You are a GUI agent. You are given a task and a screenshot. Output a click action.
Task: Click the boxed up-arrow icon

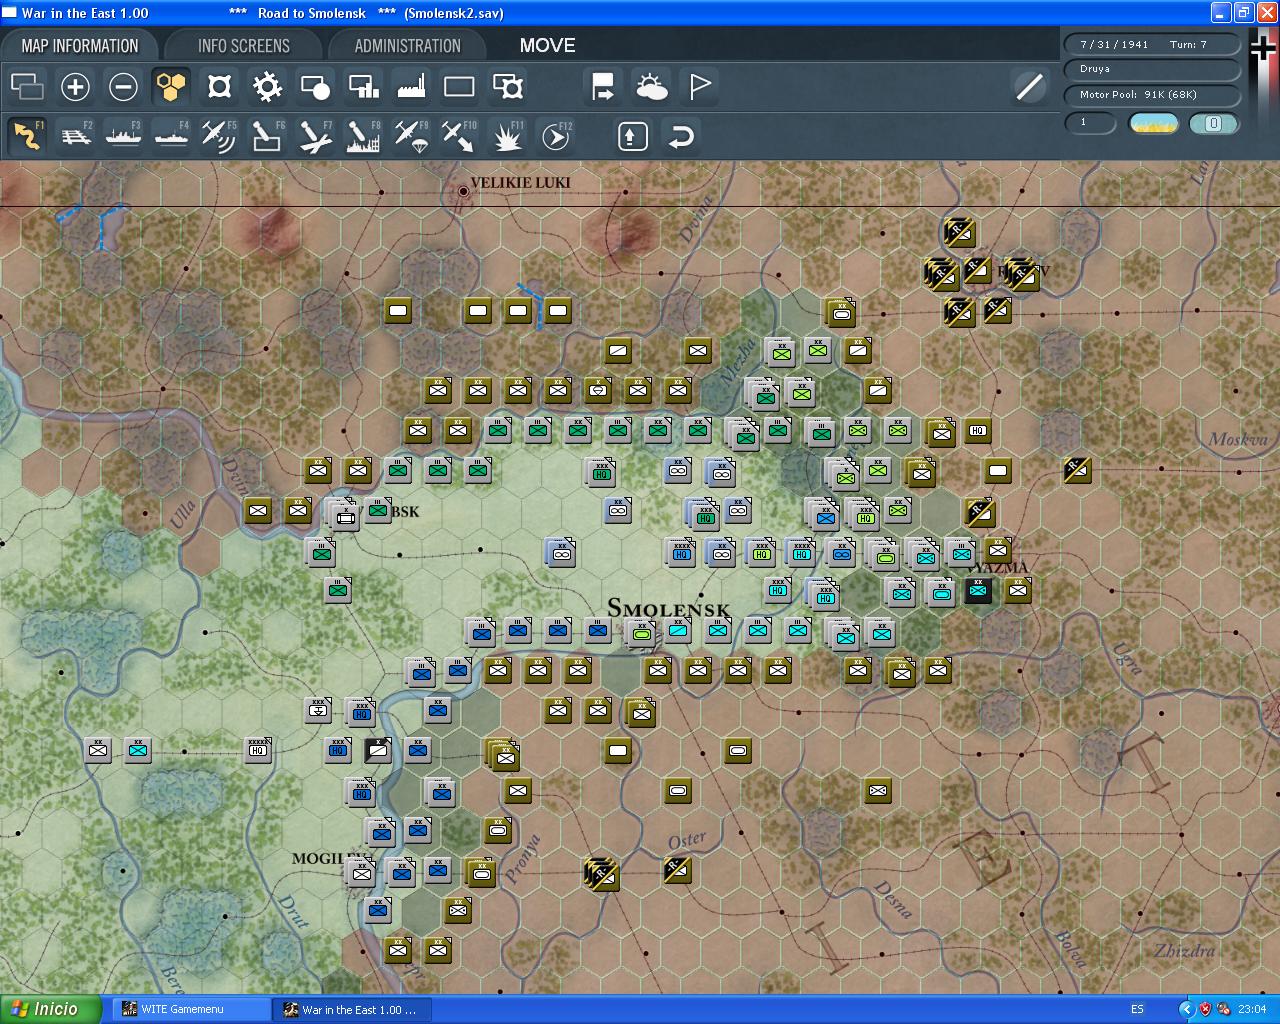[632, 136]
